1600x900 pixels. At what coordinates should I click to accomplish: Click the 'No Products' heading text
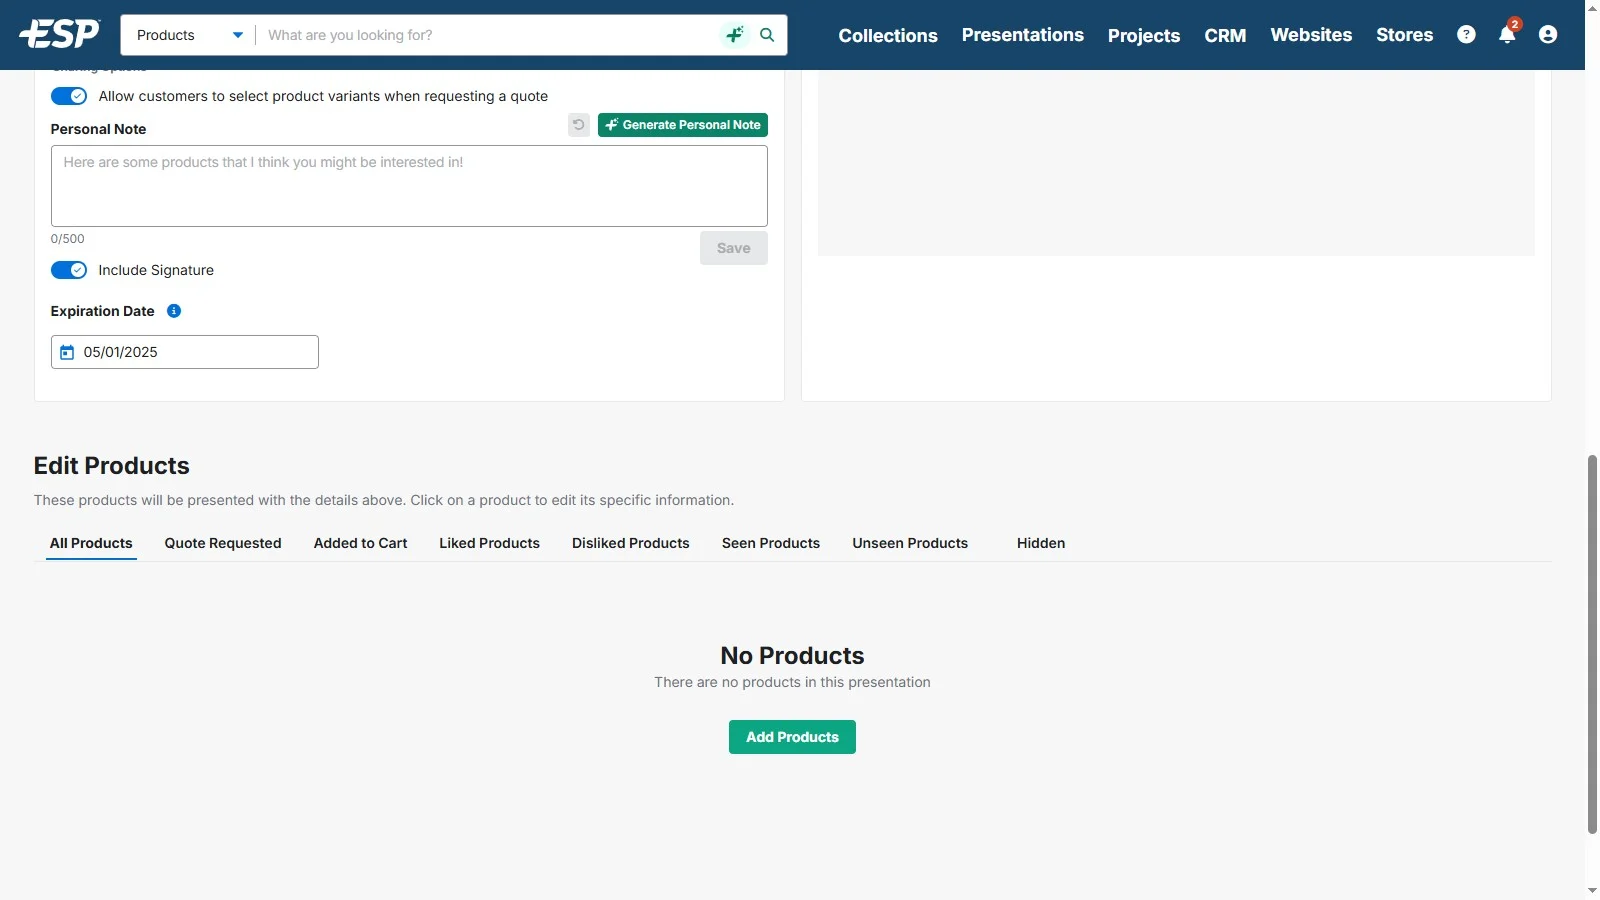tap(792, 655)
